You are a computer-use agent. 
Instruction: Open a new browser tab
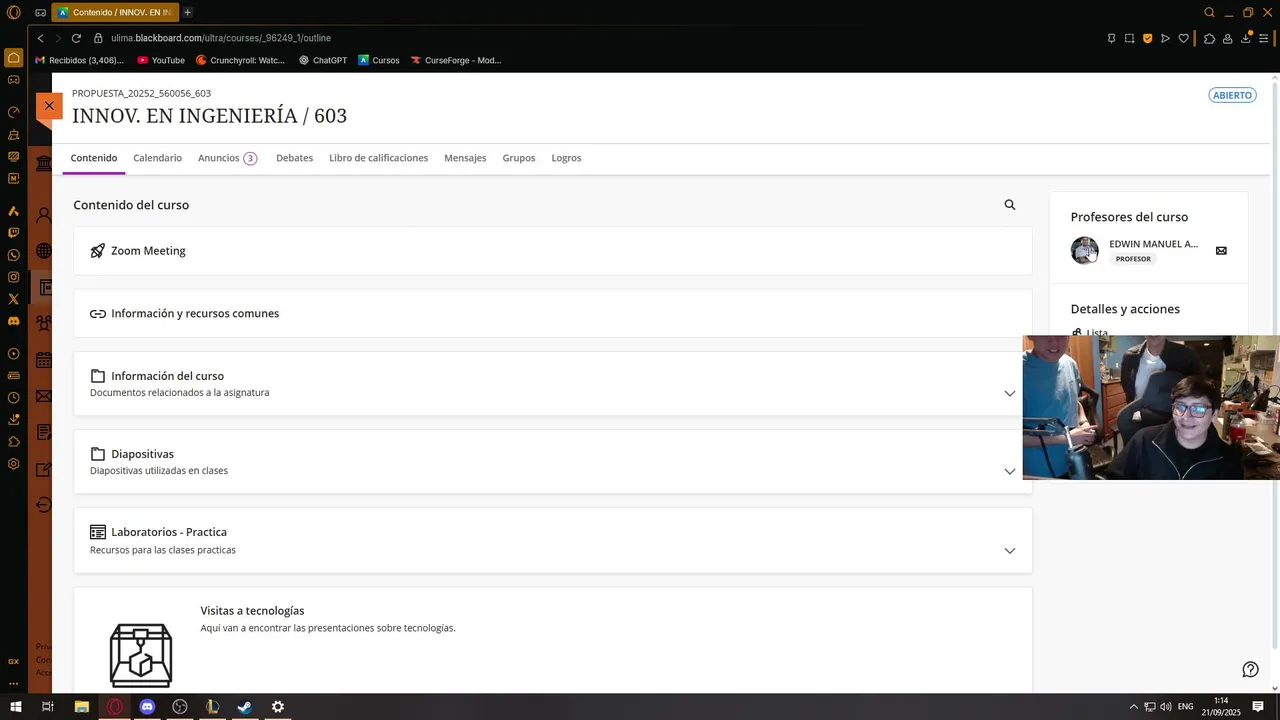[187, 12]
